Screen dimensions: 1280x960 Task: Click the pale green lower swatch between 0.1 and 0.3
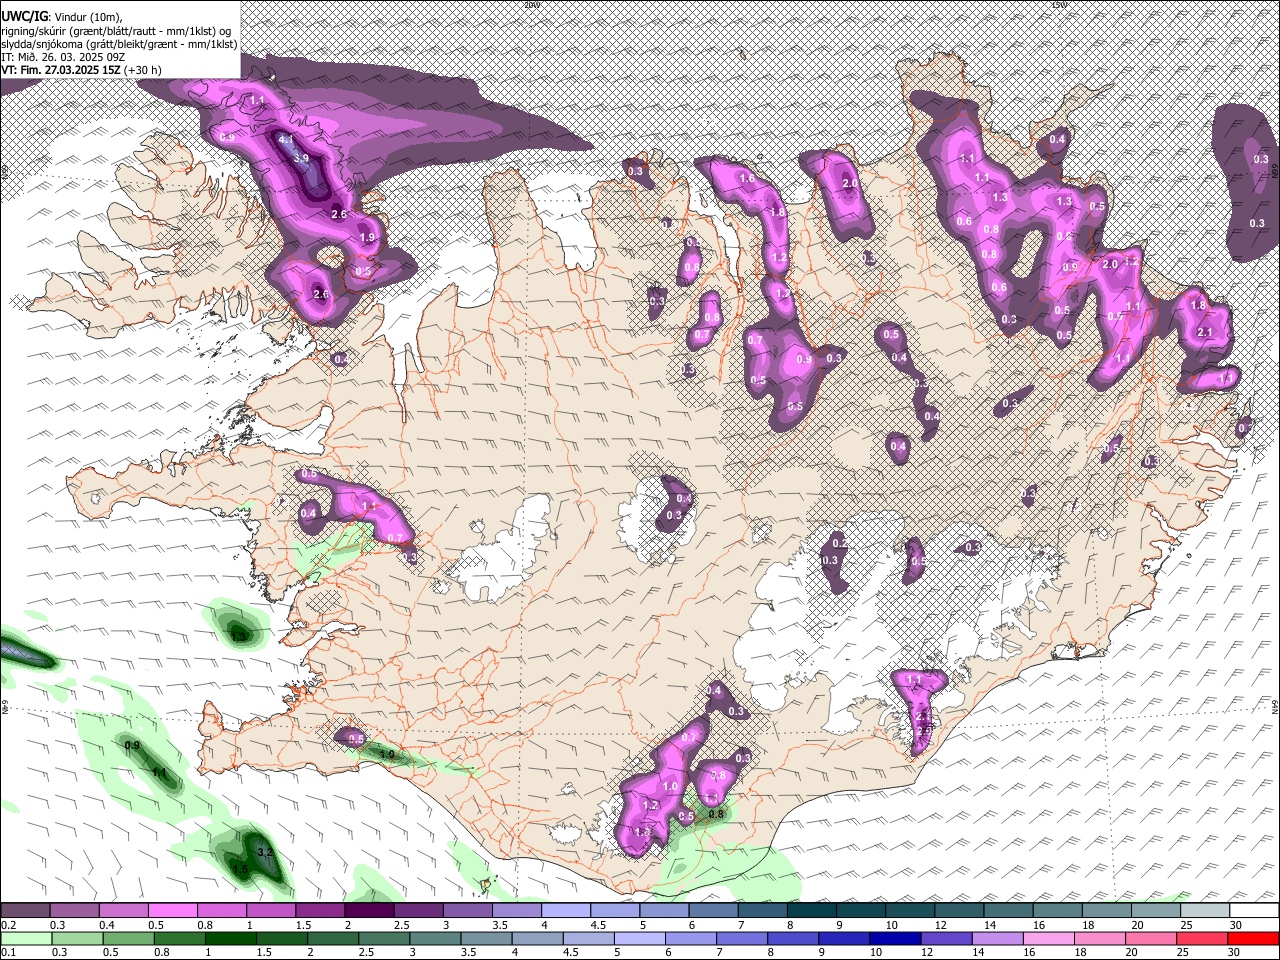tap(25, 938)
